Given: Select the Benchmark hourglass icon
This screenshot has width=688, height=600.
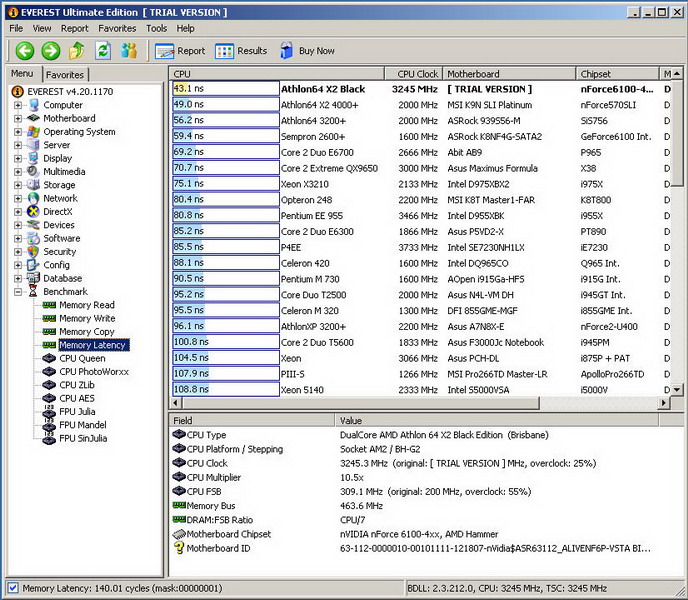Looking at the screenshot, I should pos(33,291).
